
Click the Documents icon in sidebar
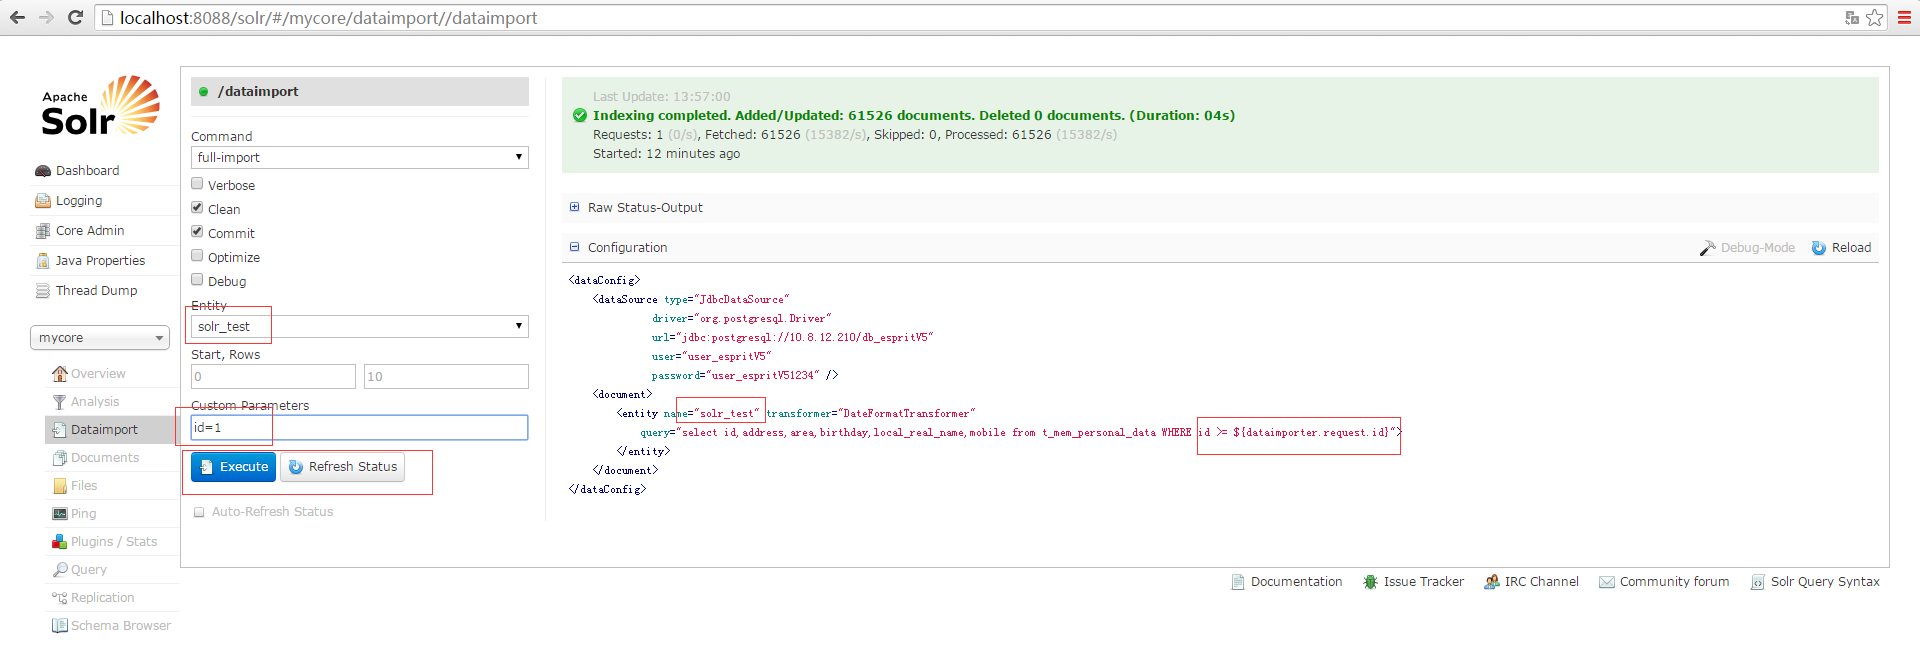coord(60,458)
